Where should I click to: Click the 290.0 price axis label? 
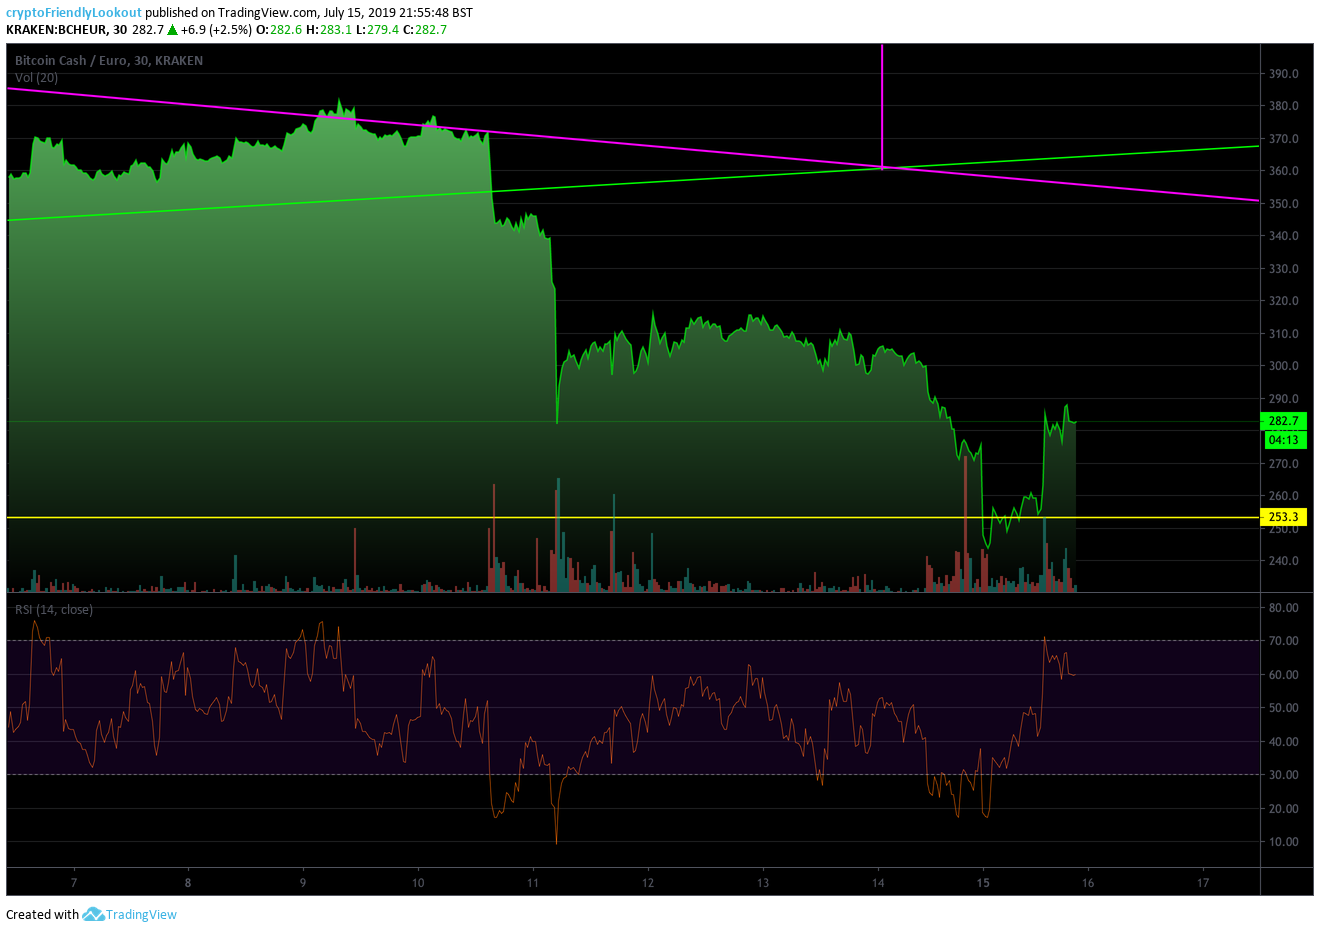coord(1284,399)
